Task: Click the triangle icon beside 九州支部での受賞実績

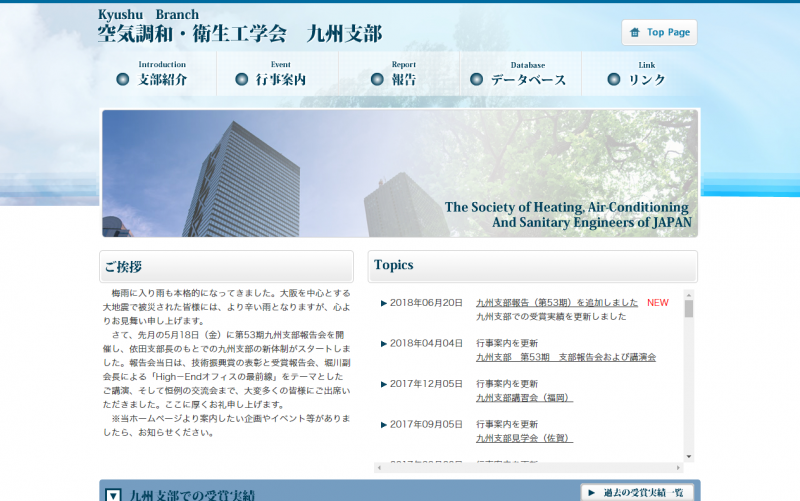Action: coord(113,495)
